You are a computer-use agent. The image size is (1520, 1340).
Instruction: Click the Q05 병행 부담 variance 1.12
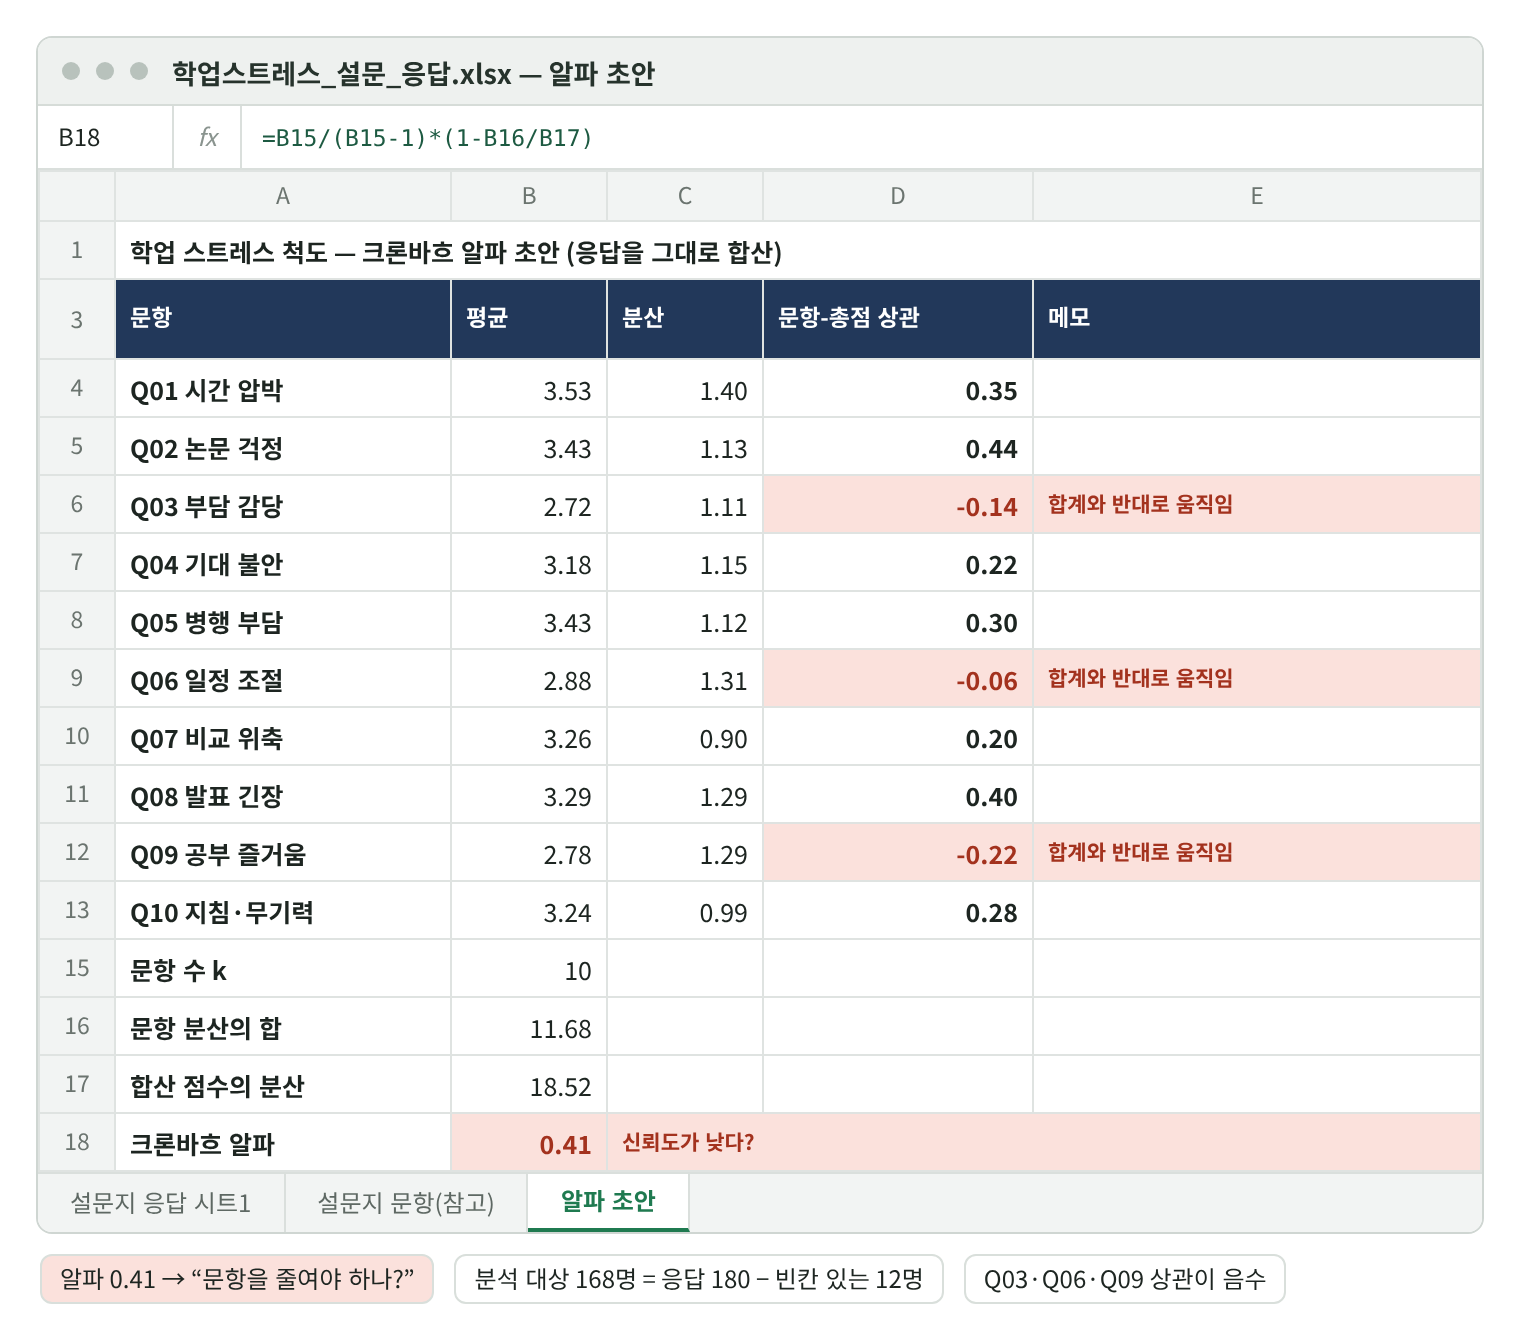(685, 621)
